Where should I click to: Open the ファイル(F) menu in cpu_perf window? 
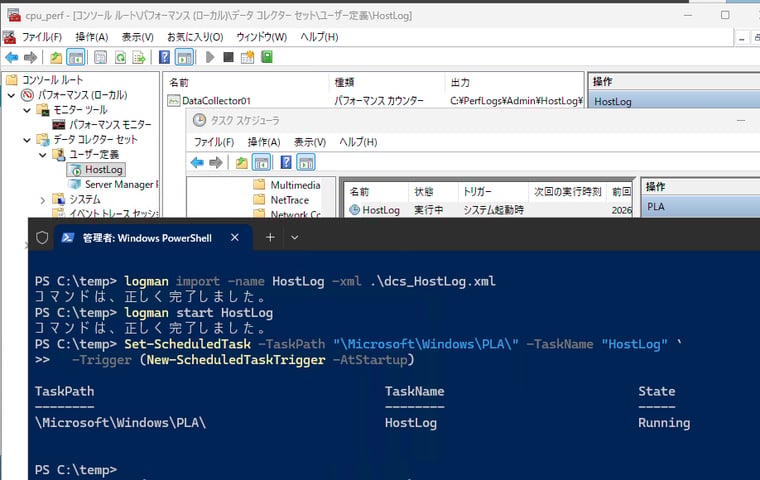42,37
